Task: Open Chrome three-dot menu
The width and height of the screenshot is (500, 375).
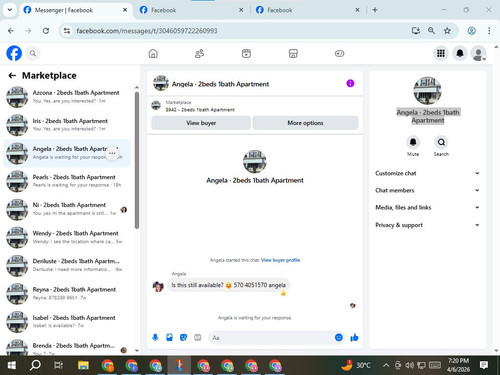Action: 489,31
